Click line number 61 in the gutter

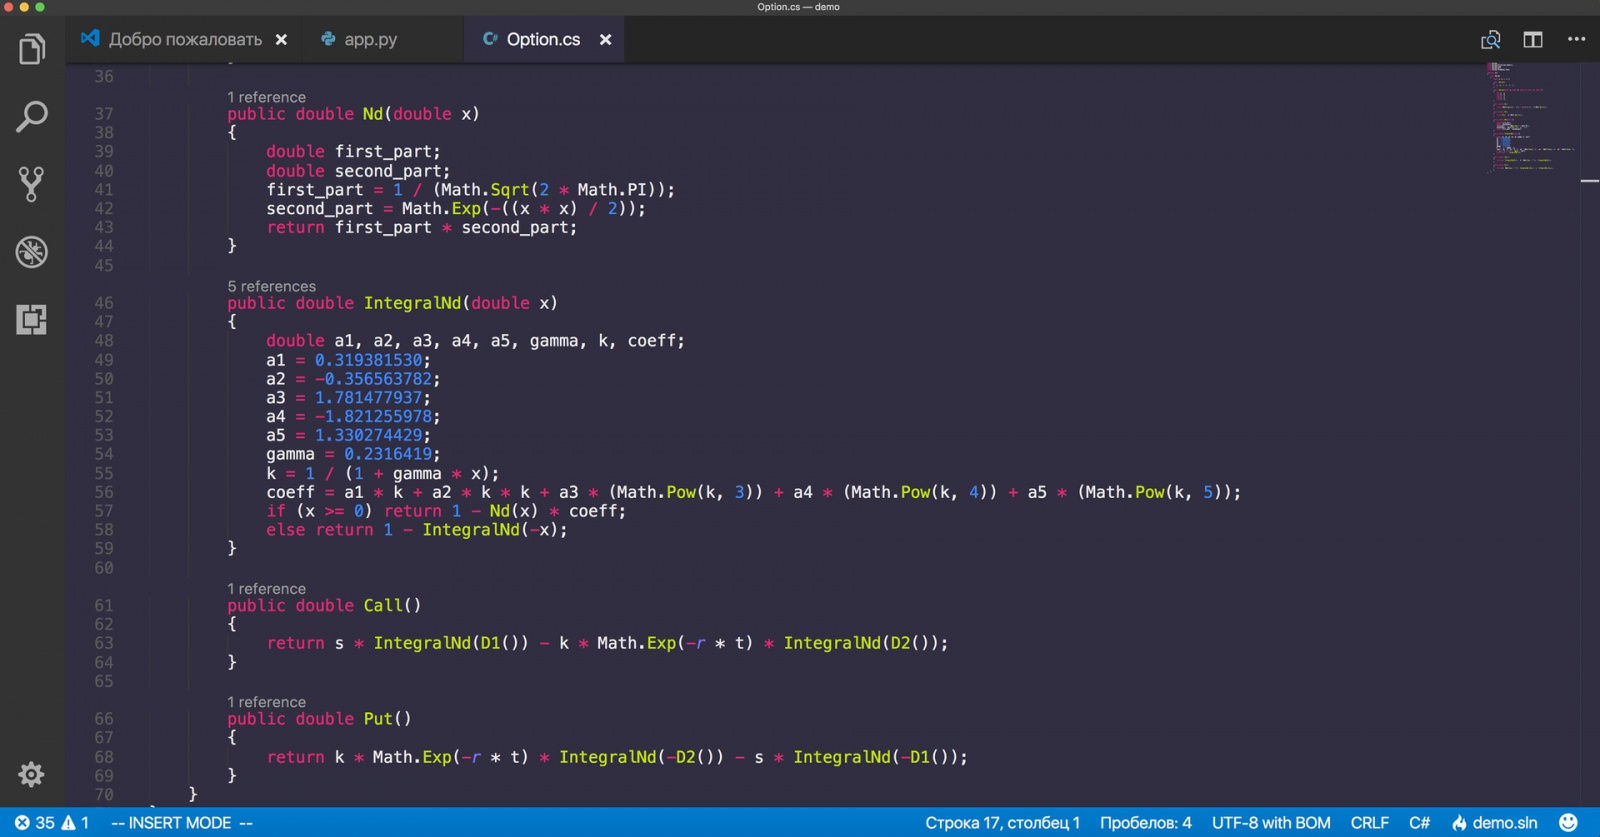click(104, 606)
